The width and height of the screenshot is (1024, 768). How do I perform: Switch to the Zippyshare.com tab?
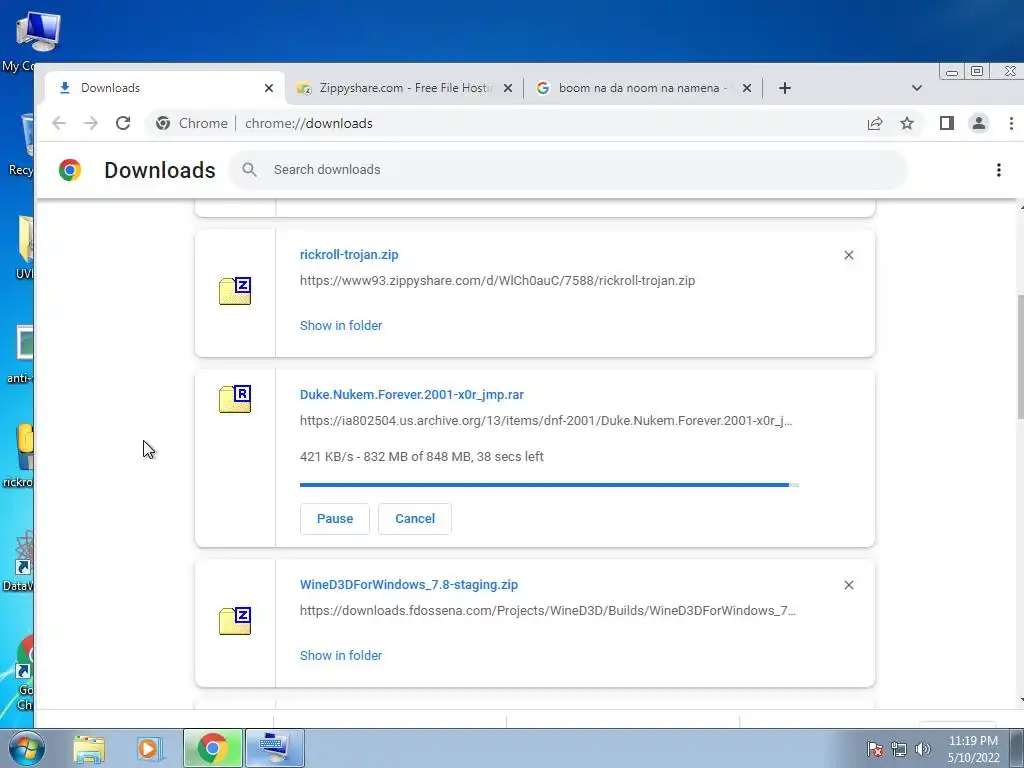[x=404, y=88]
